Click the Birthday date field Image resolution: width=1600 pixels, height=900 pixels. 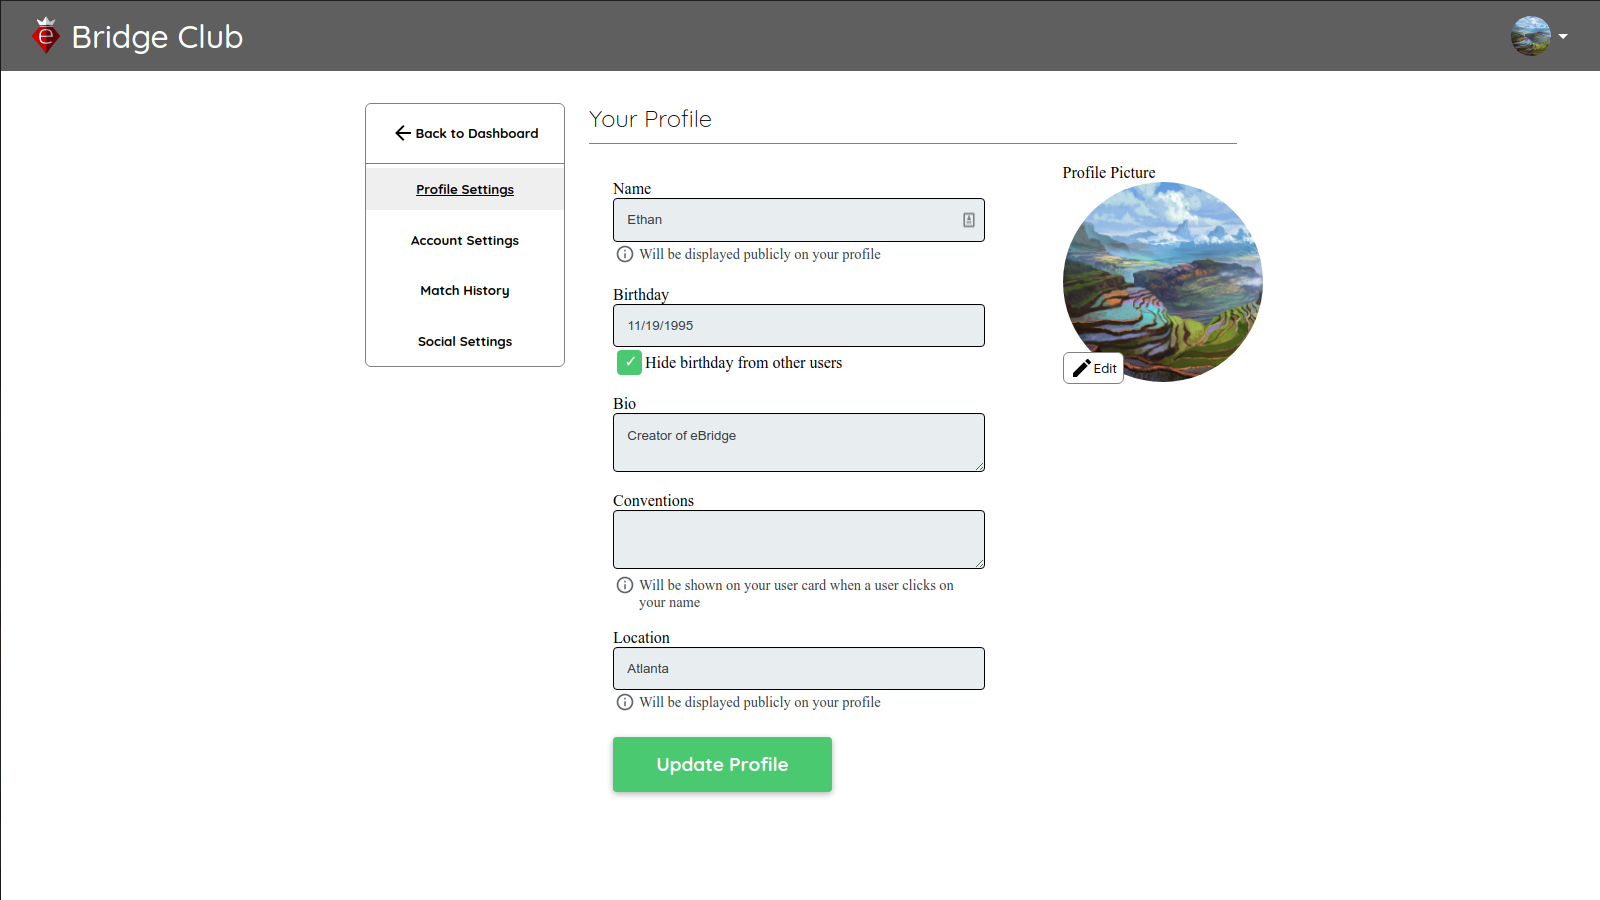coord(799,326)
